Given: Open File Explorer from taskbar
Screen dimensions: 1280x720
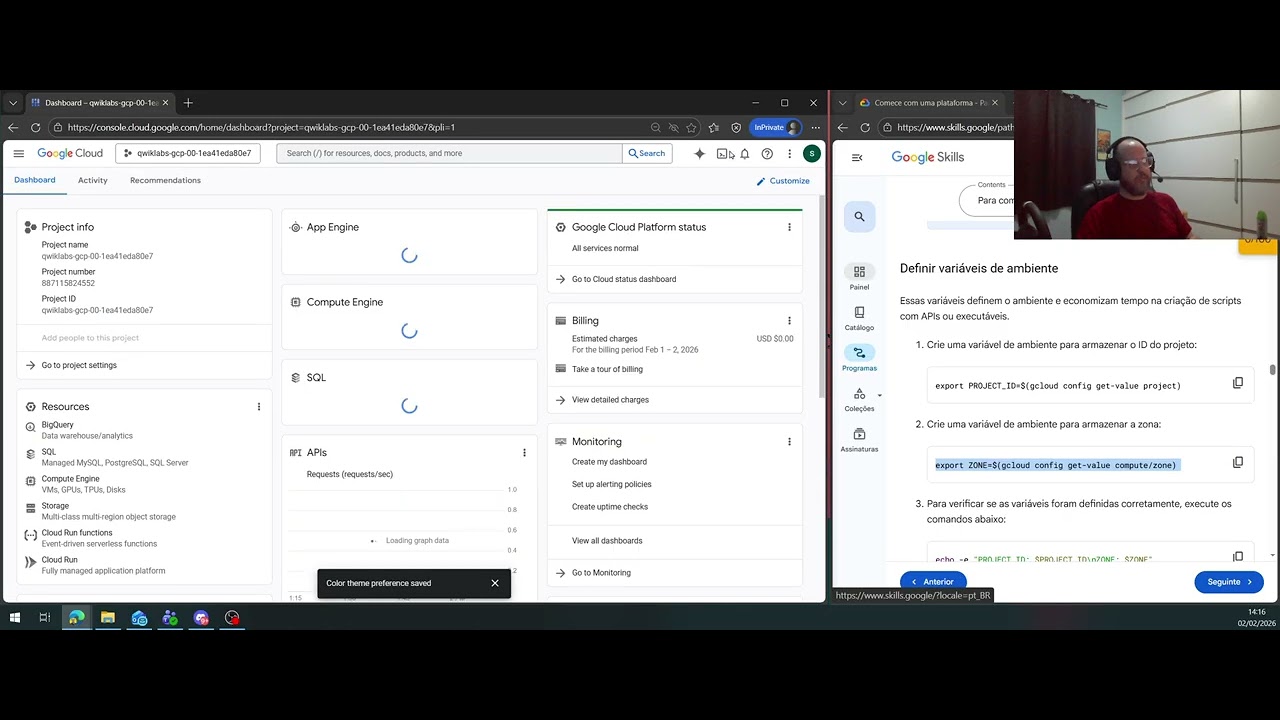Looking at the screenshot, I should 108,618.
